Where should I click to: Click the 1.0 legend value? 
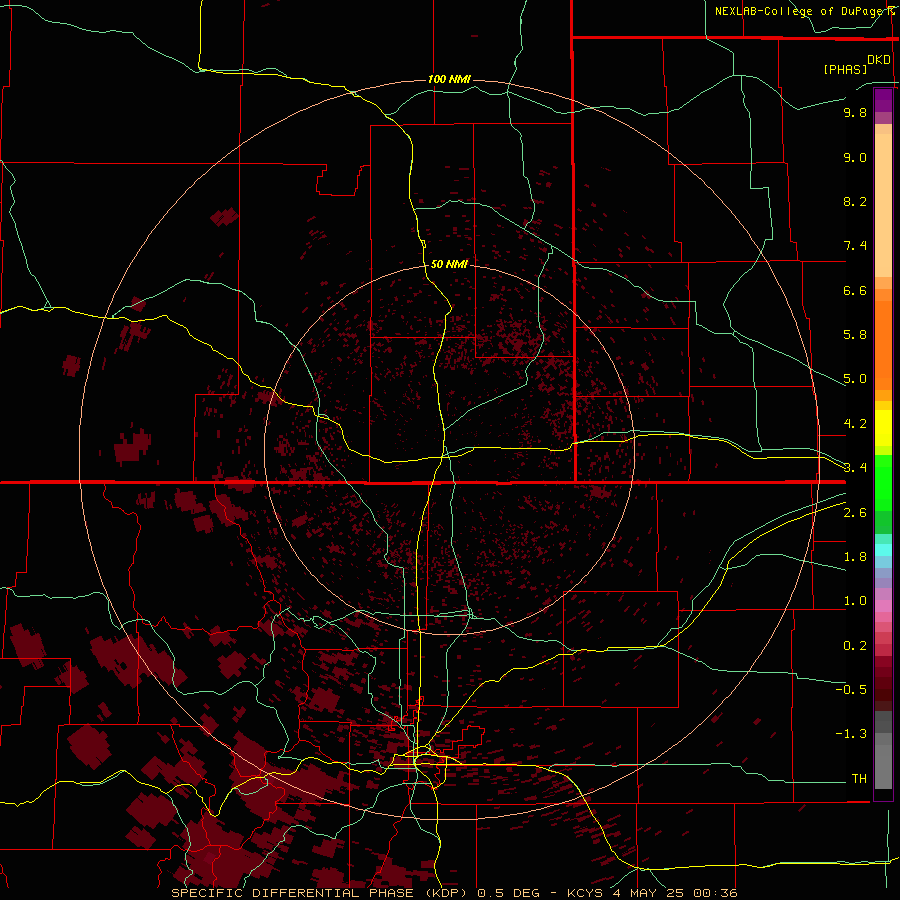(x=855, y=601)
